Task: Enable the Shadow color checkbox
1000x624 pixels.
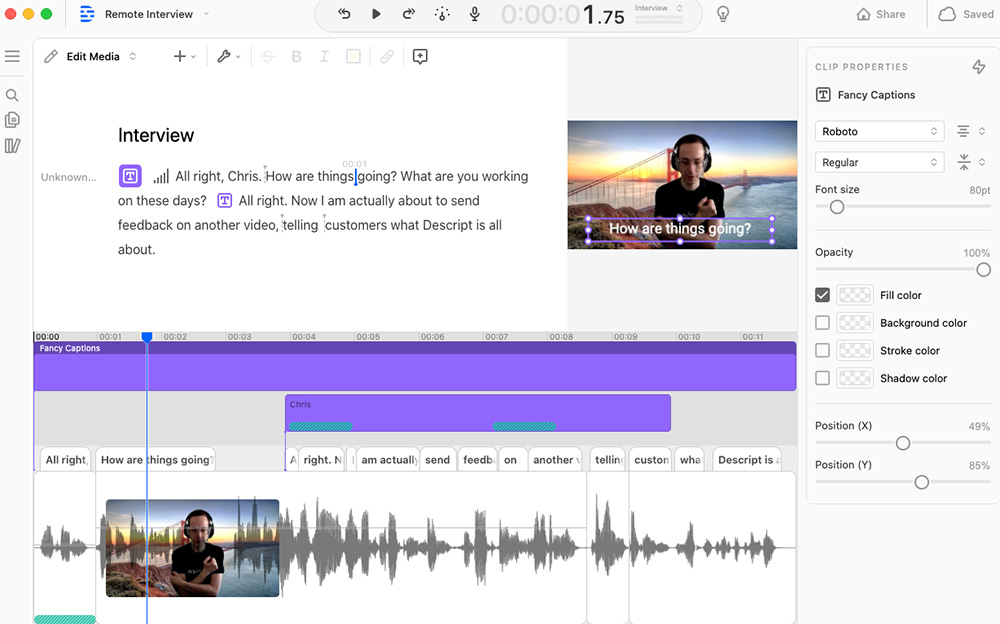Action: point(823,377)
